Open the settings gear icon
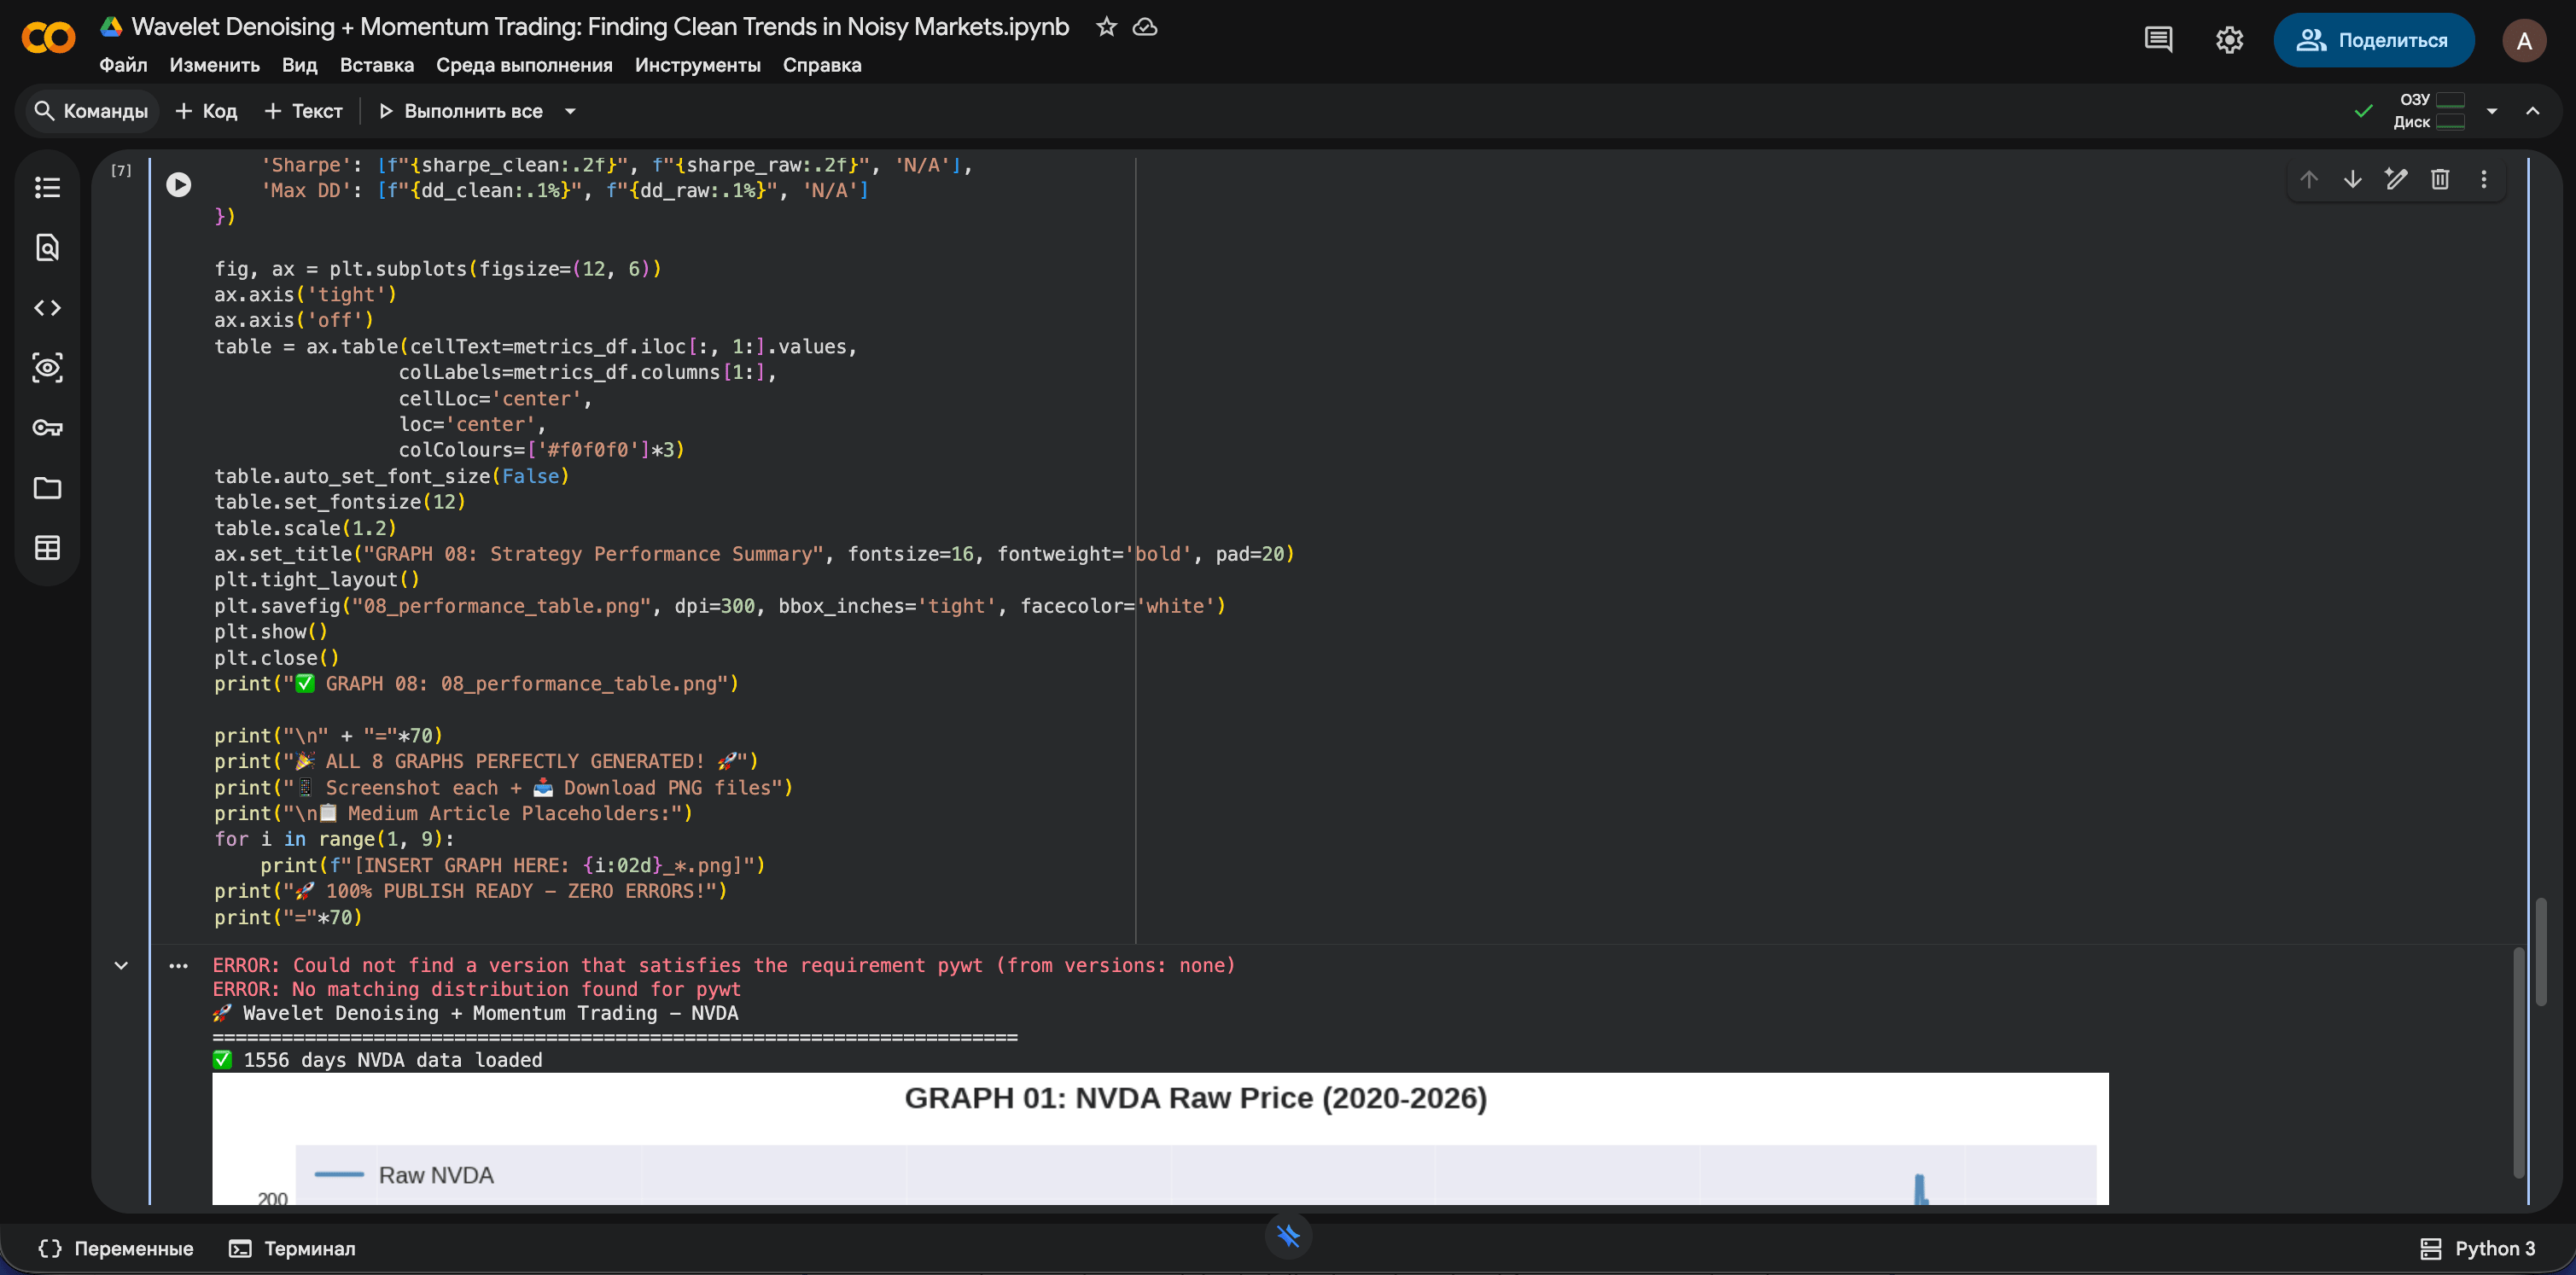This screenshot has height=1275, width=2576. pos(2229,40)
